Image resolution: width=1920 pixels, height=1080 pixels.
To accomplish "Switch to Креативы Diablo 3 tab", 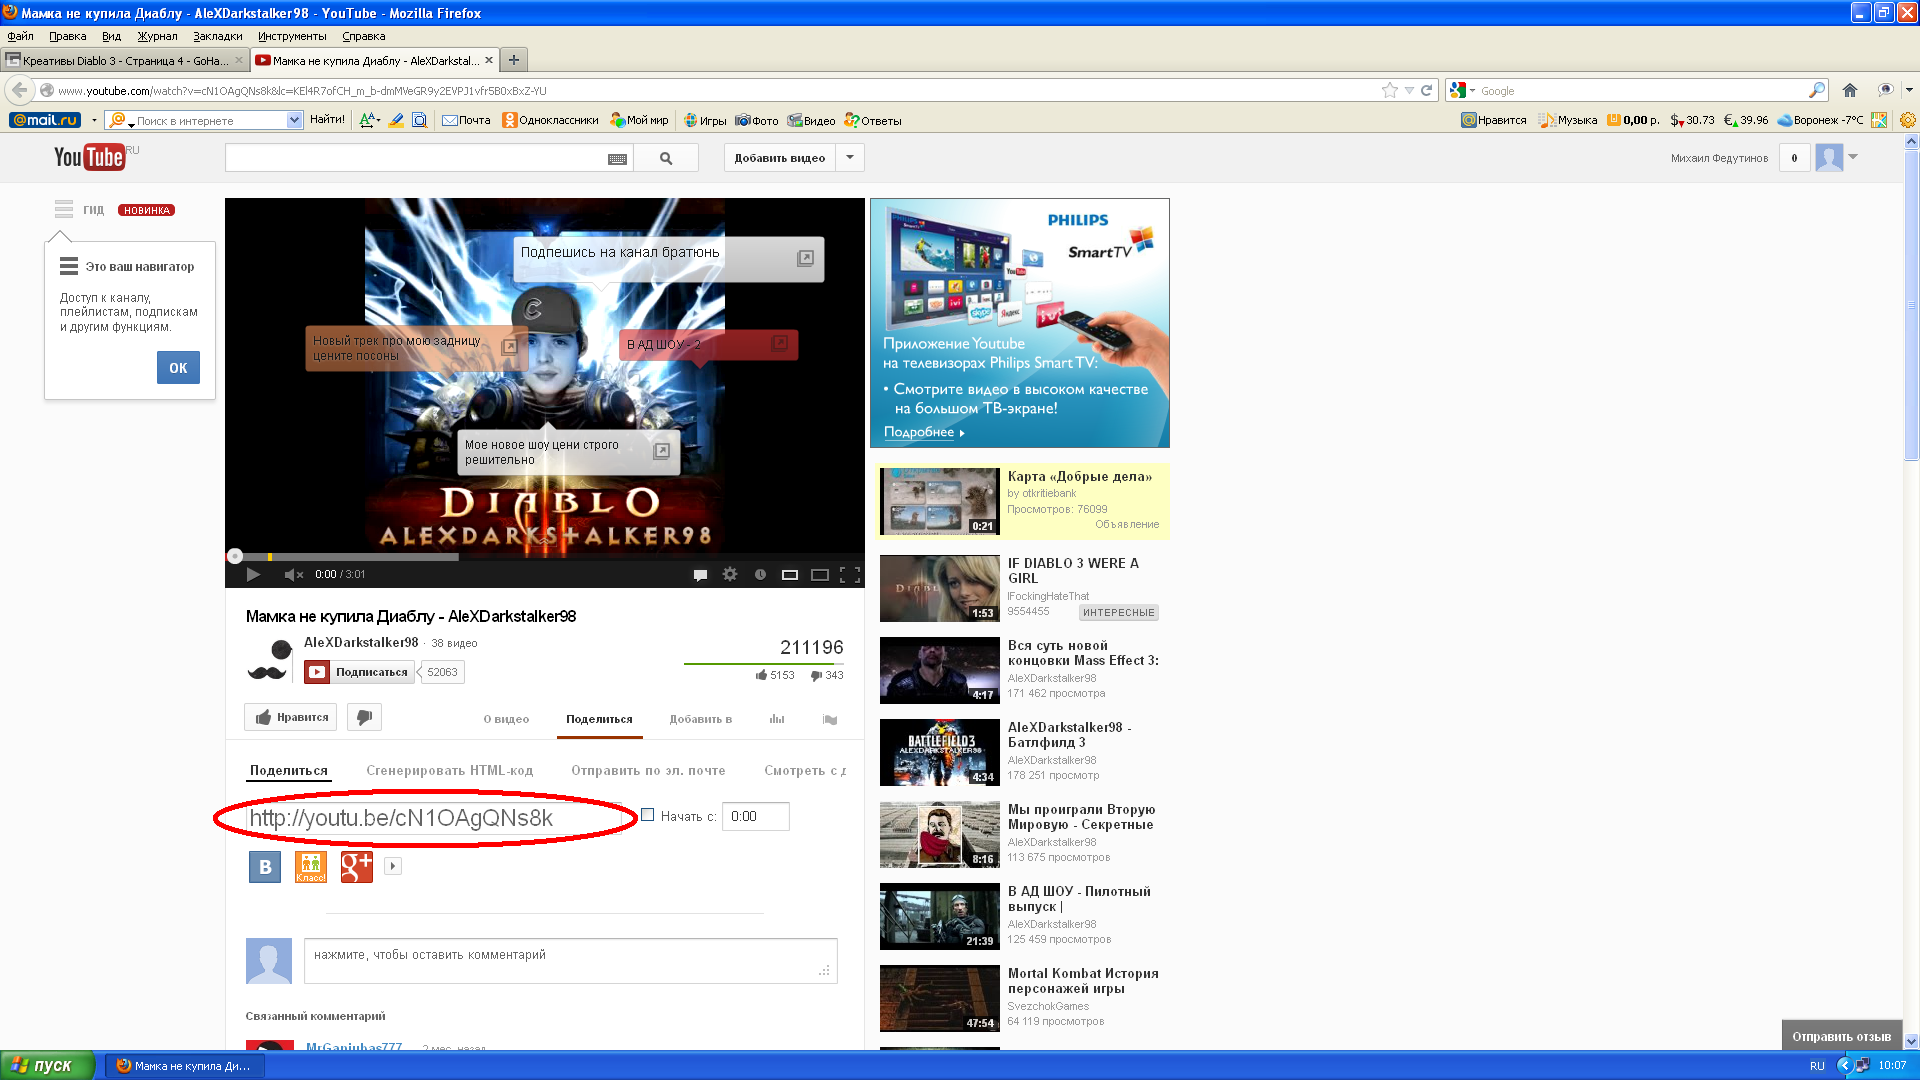I will 125,60.
